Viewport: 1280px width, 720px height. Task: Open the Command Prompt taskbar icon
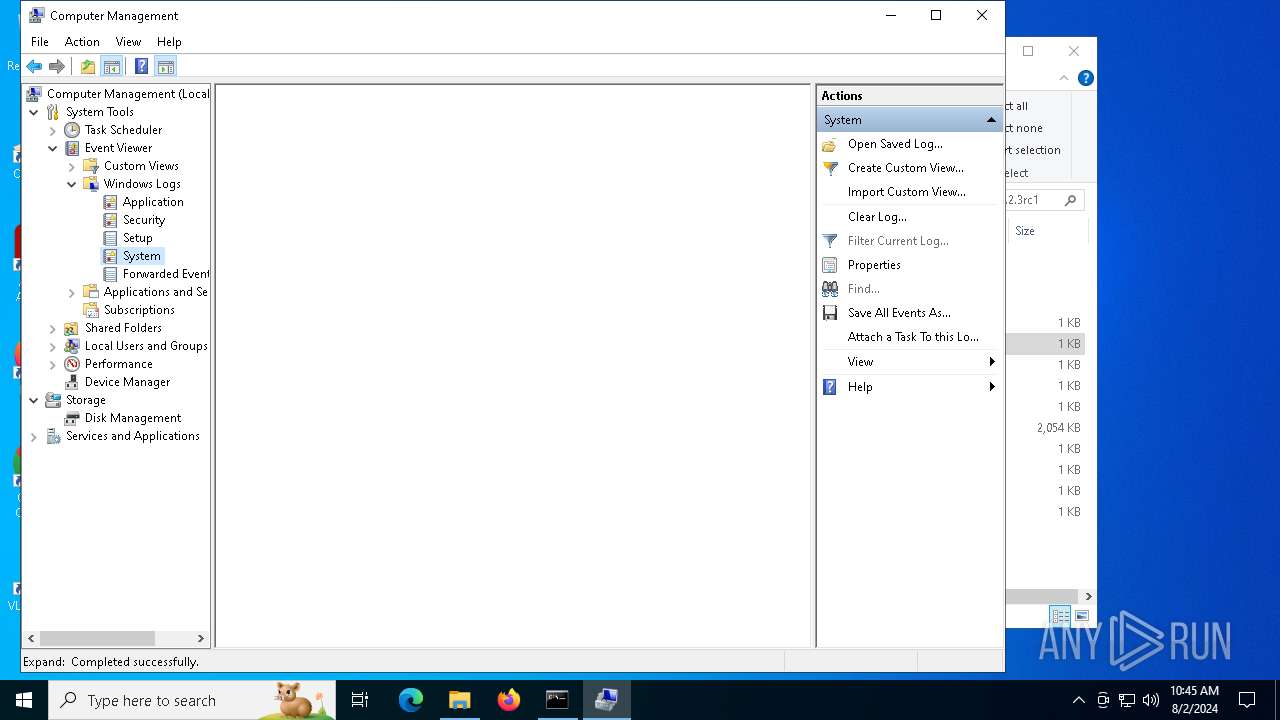point(557,700)
